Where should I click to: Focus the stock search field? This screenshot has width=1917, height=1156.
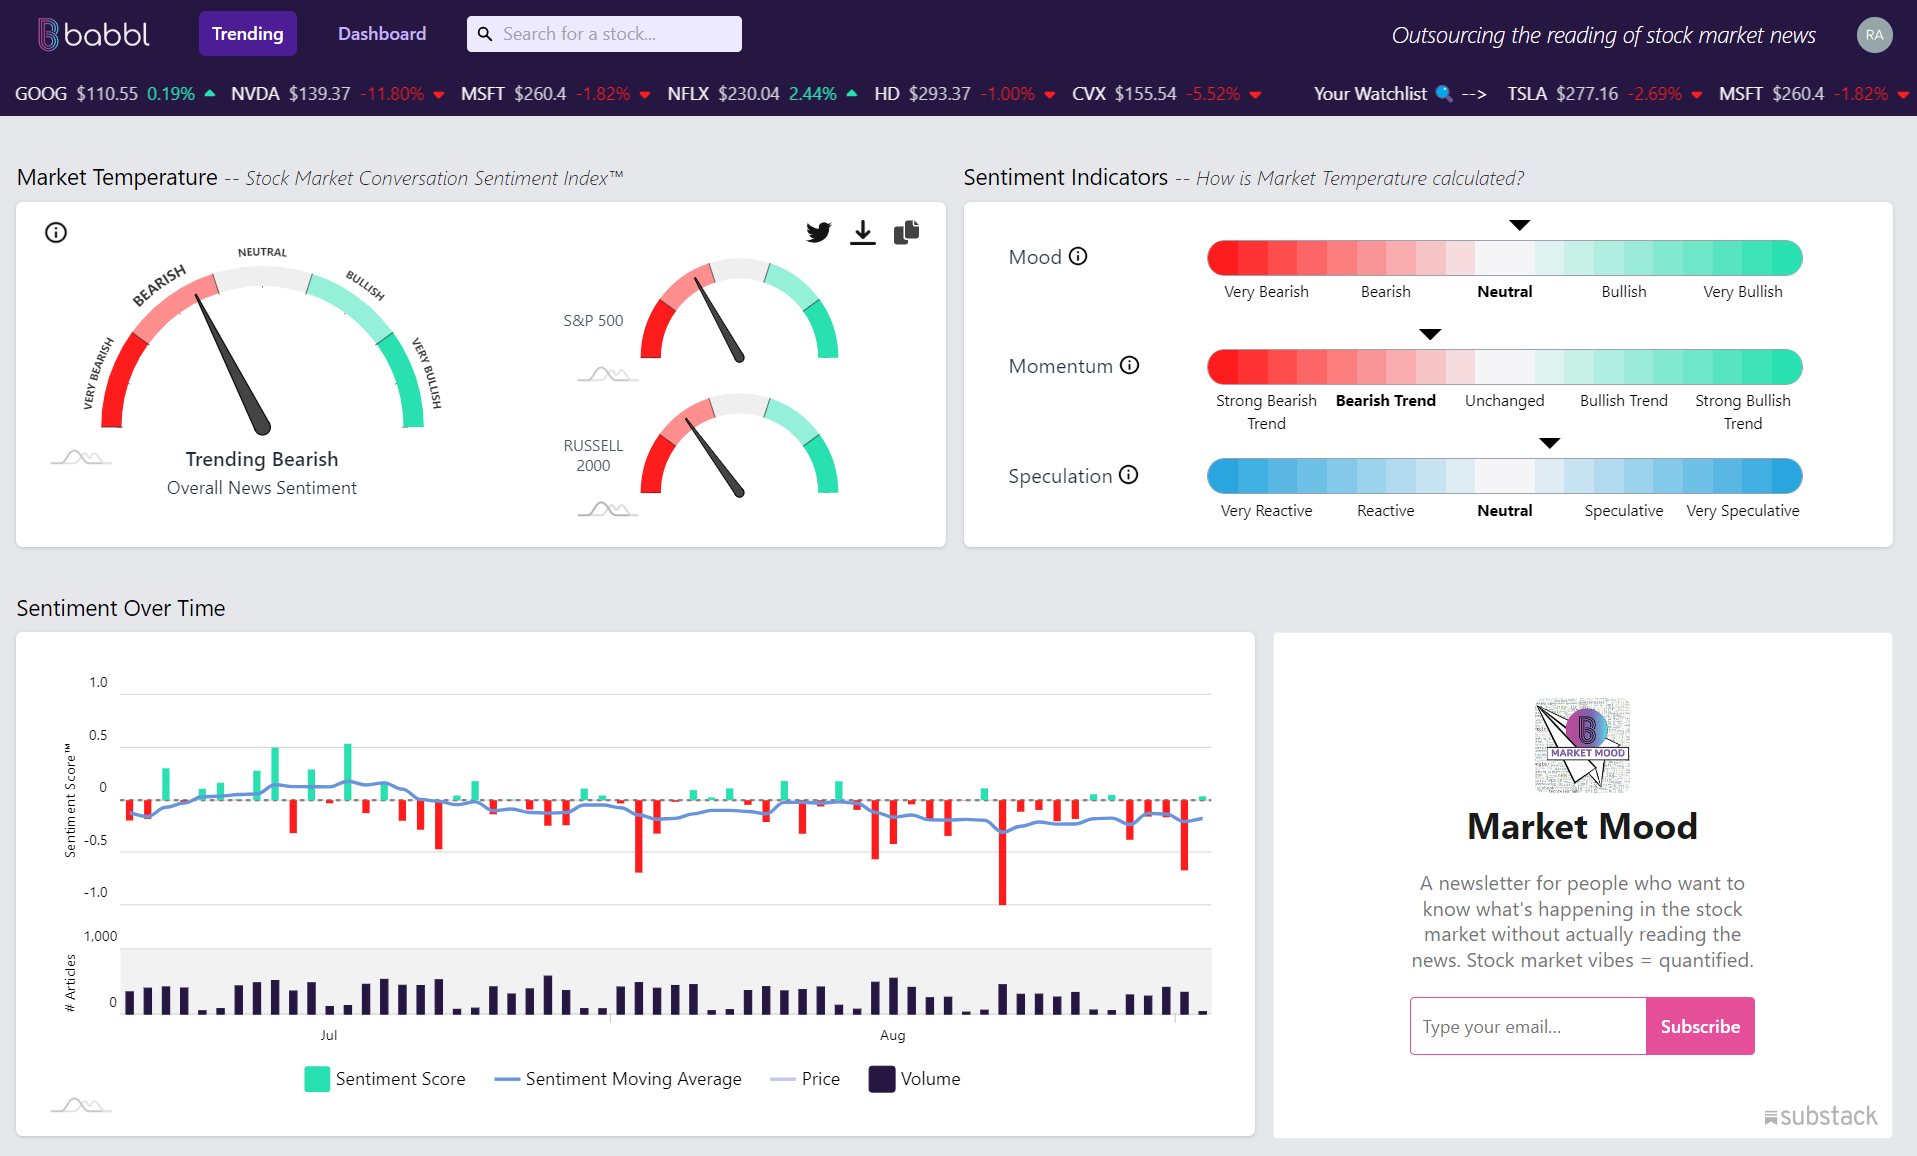(x=604, y=34)
